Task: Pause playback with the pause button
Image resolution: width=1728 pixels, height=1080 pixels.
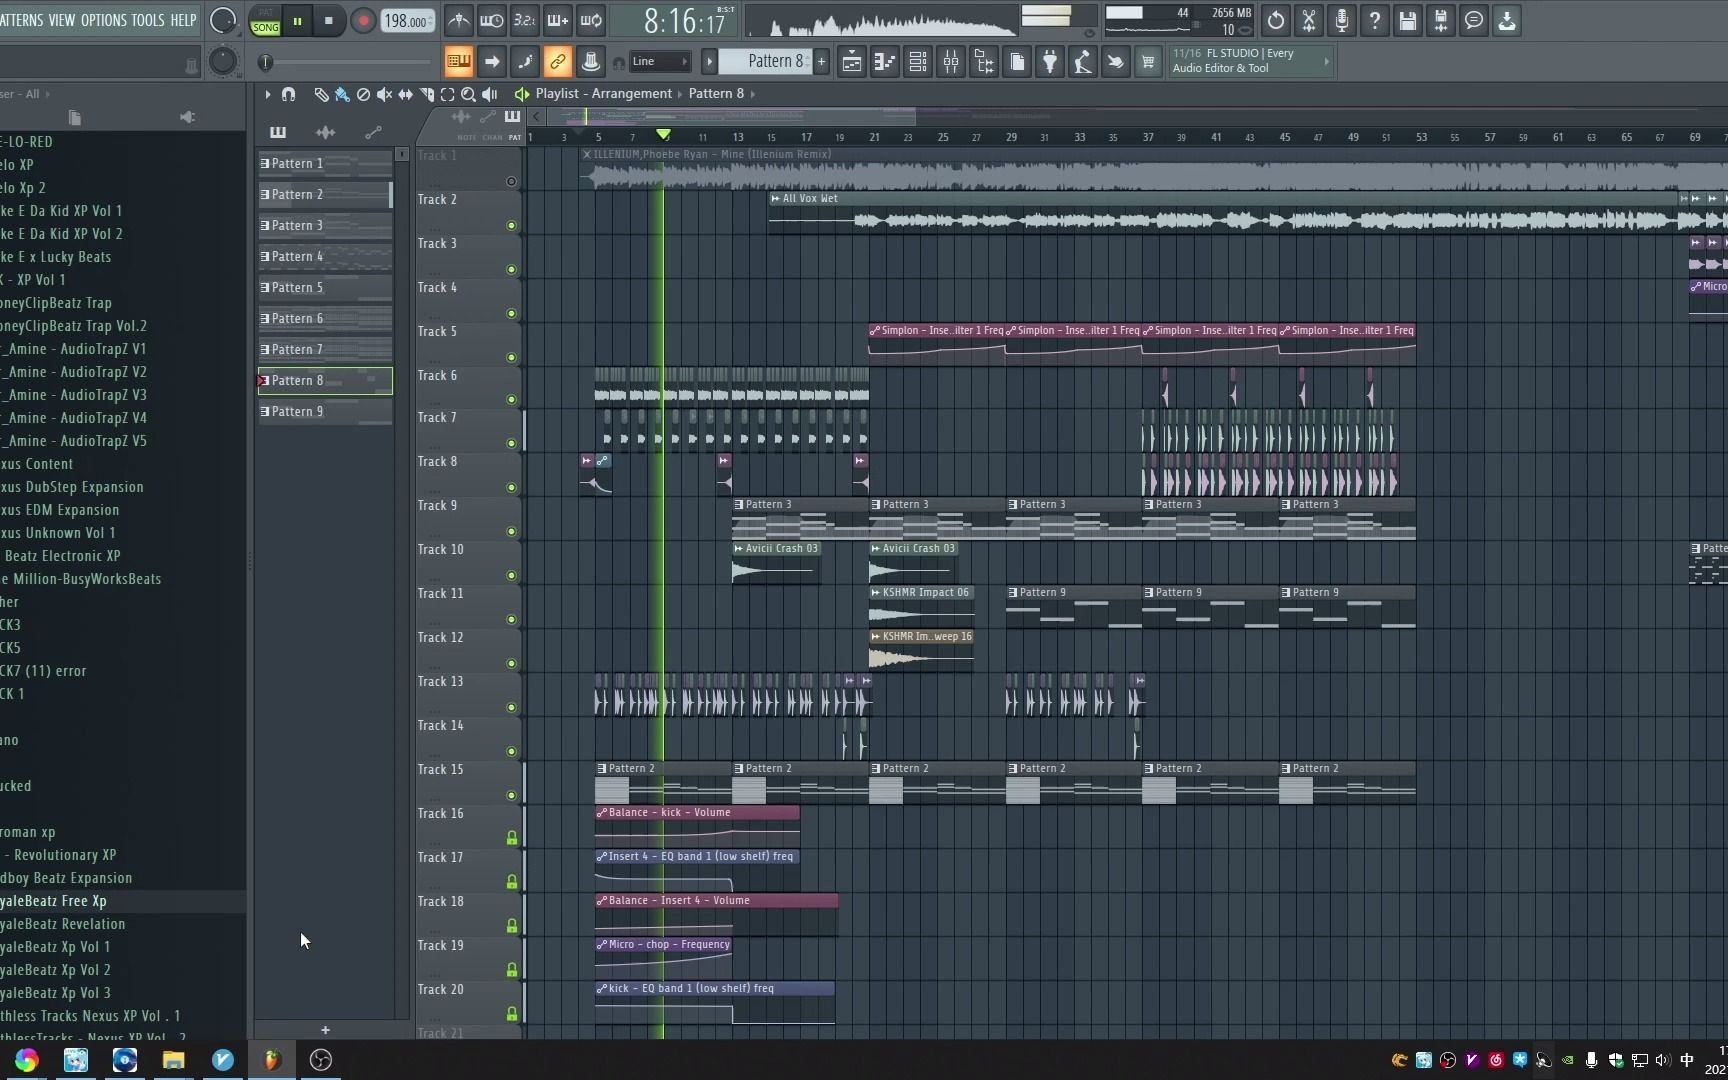Action: point(297,21)
